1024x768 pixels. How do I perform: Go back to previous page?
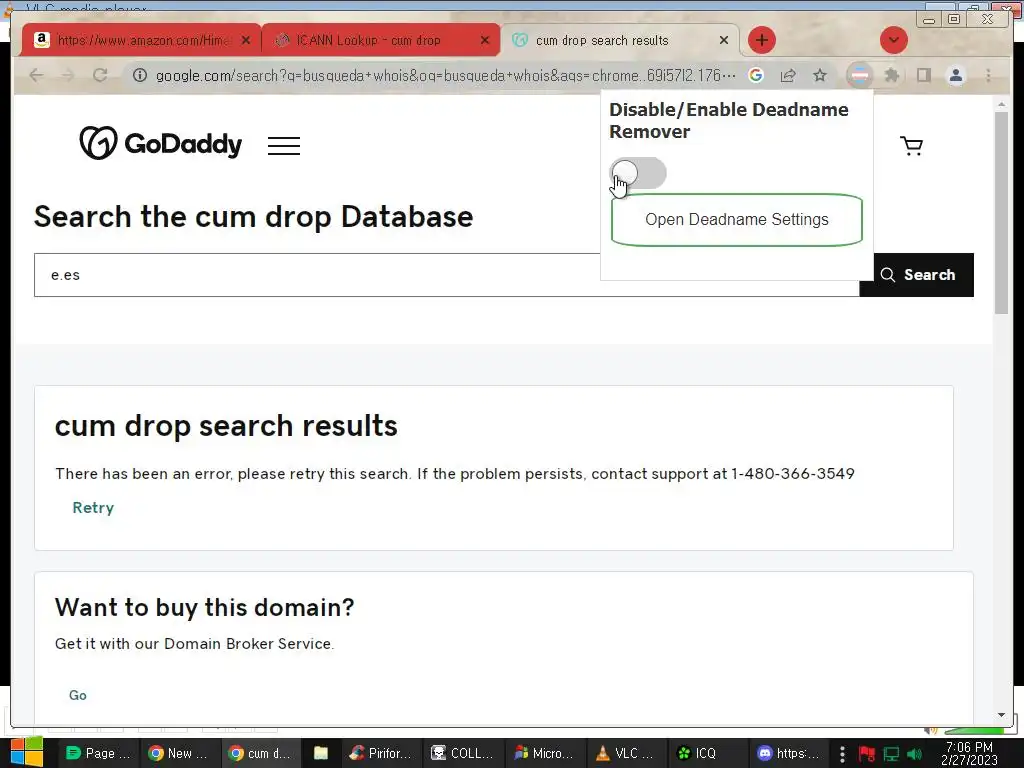pyautogui.click(x=37, y=76)
